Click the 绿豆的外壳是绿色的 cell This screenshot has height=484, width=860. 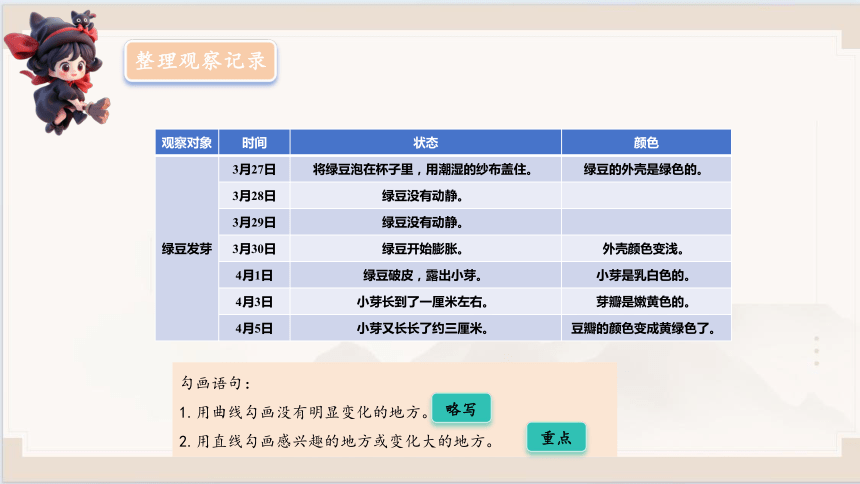[x=646, y=170]
